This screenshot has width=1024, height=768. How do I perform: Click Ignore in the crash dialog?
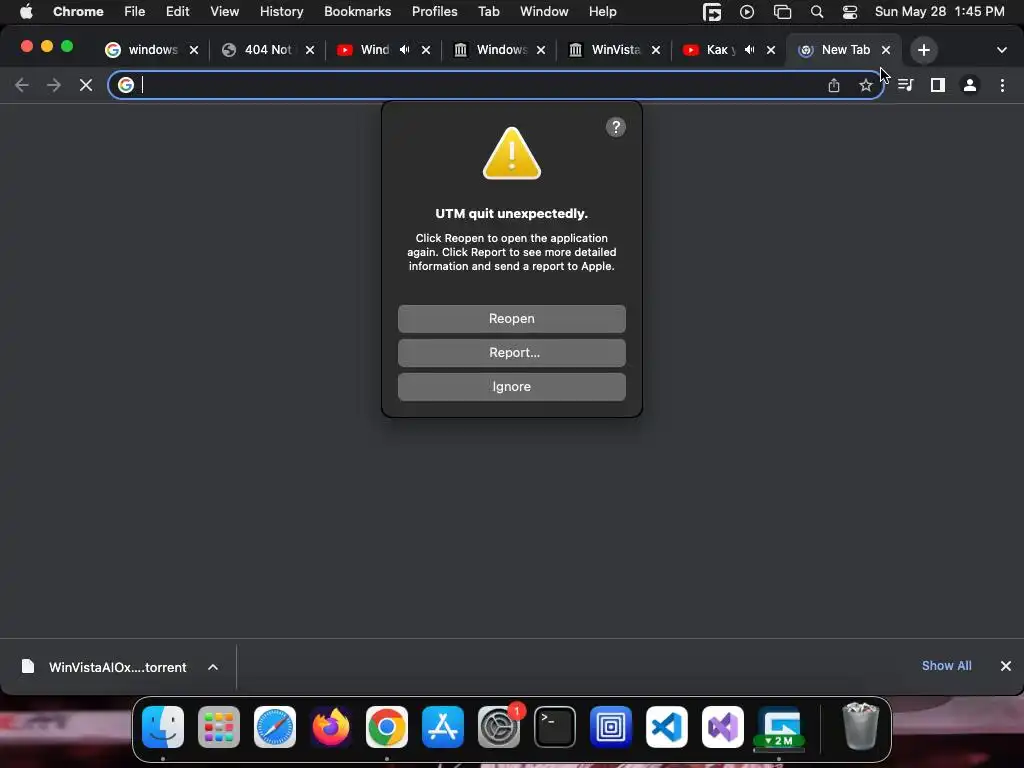coord(511,387)
